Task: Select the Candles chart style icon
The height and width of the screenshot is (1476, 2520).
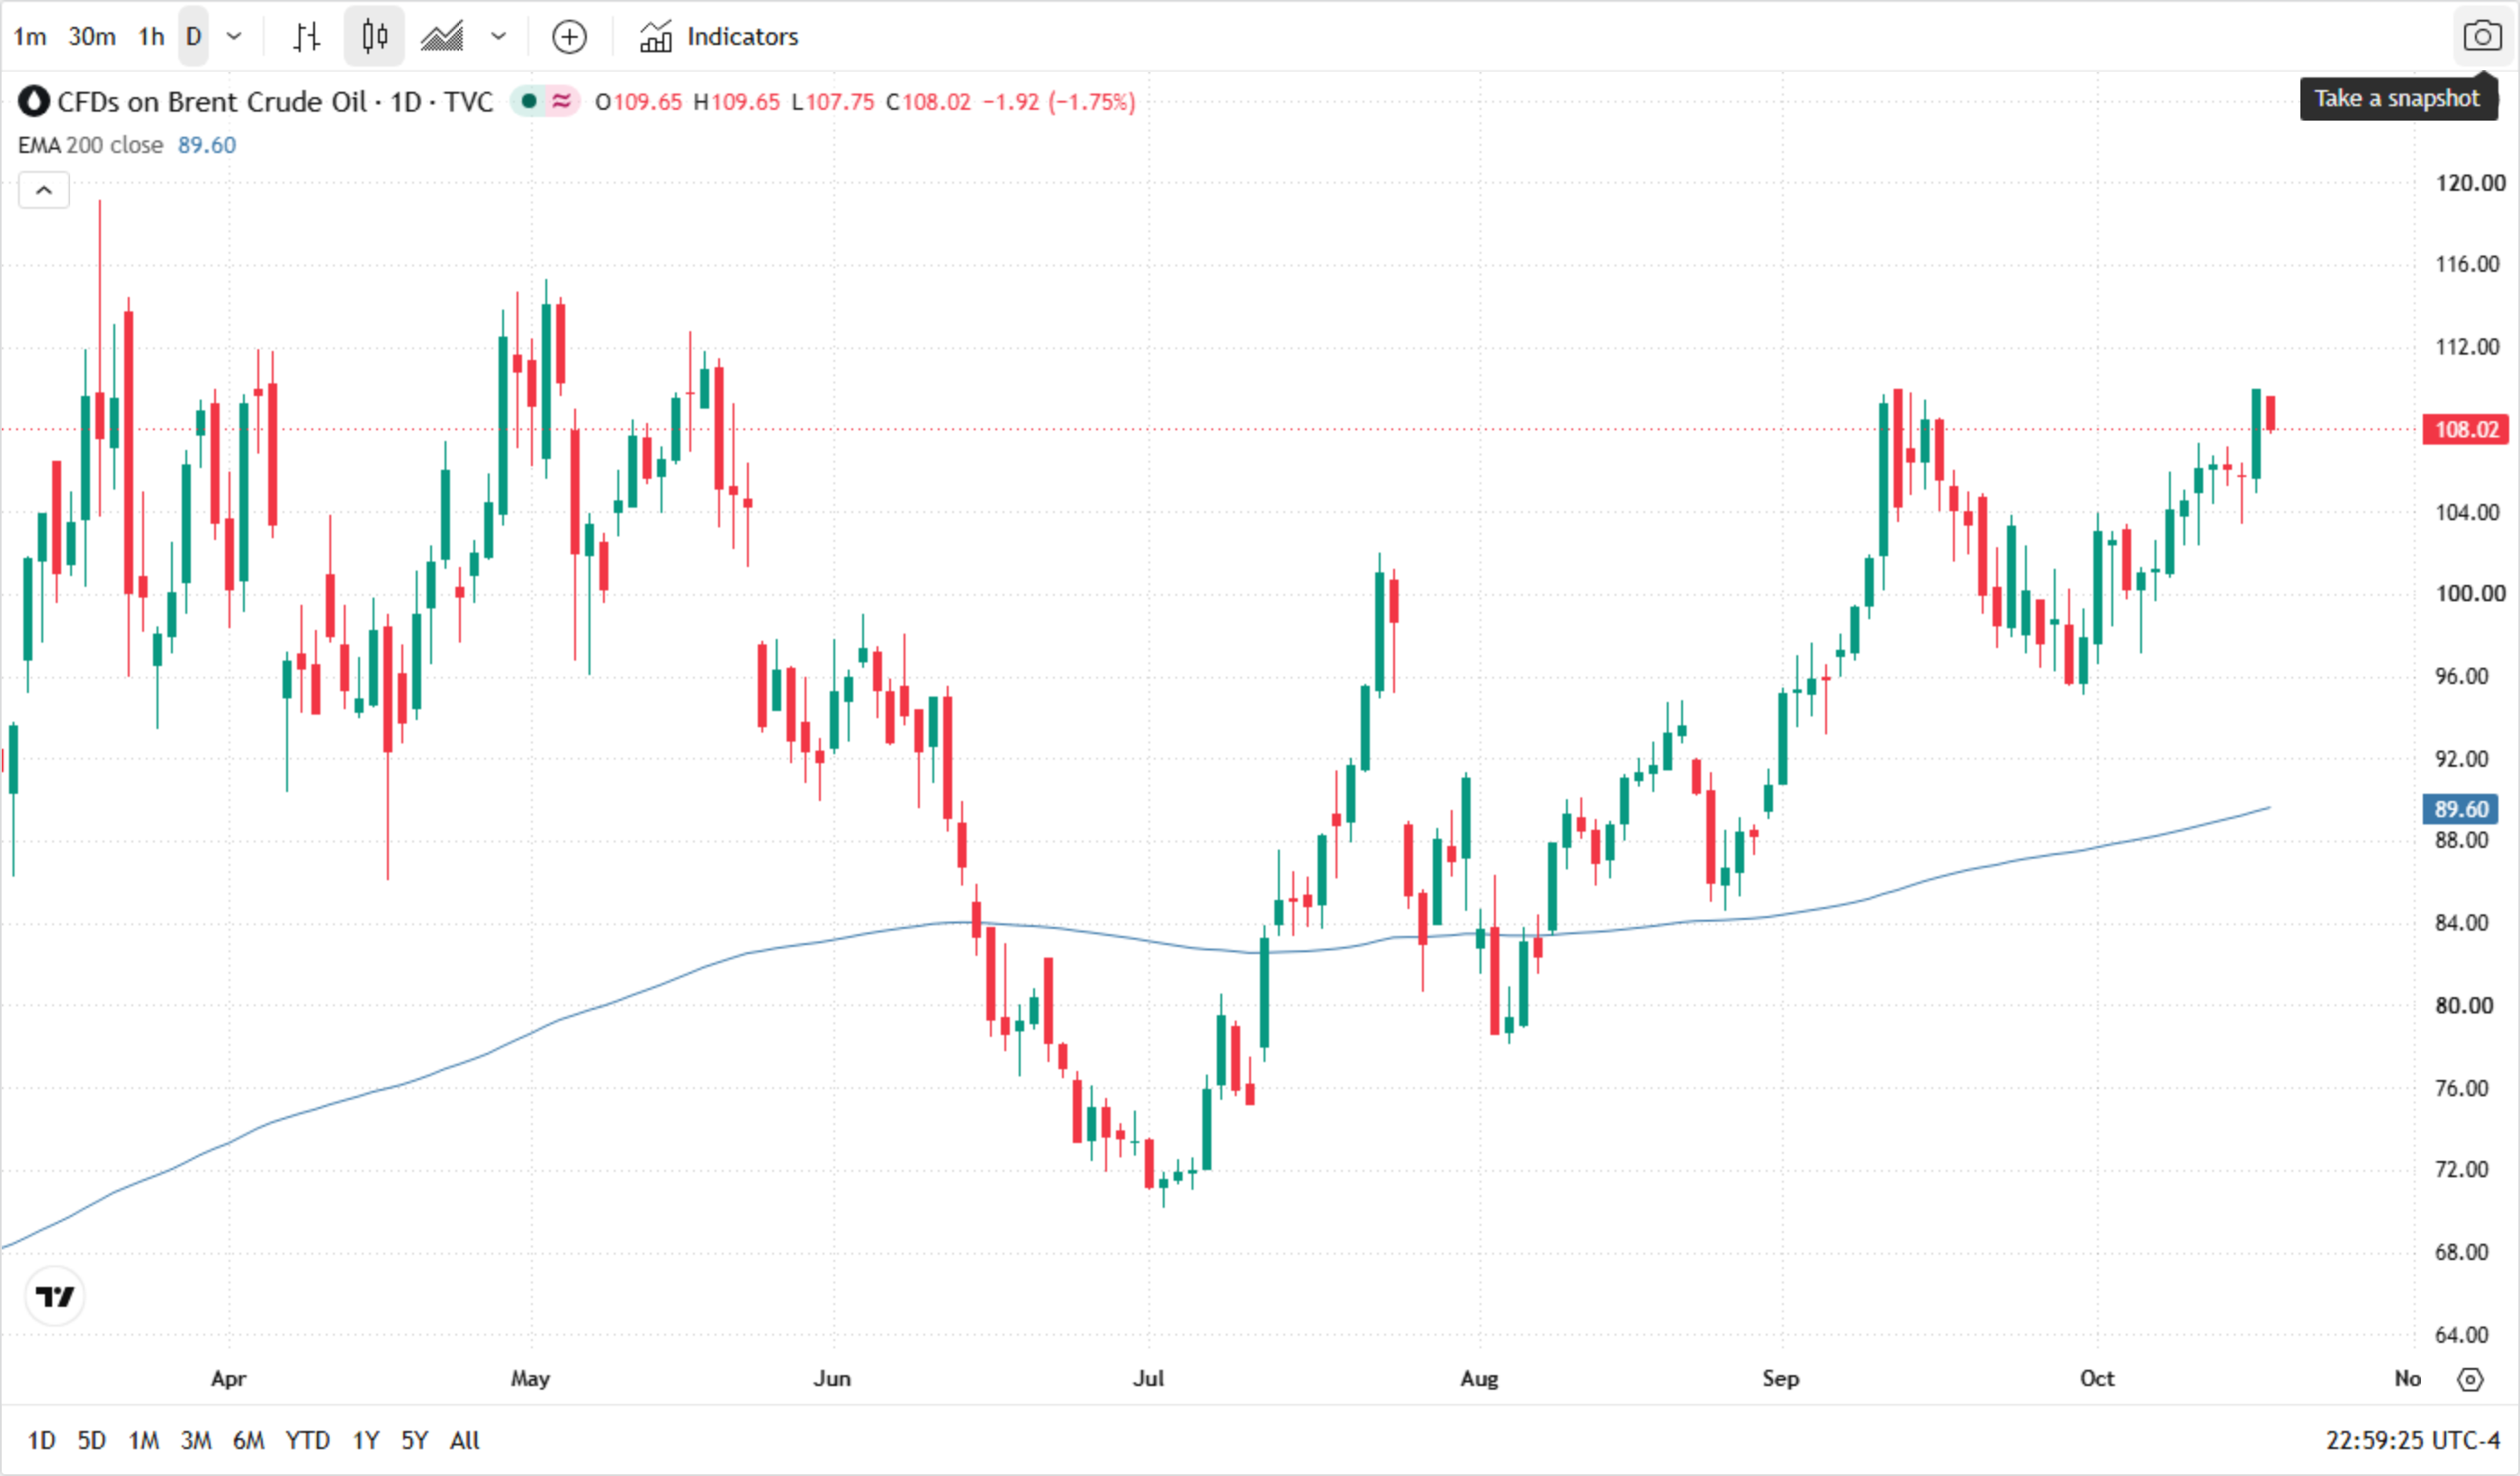Action: click(x=374, y=37)
